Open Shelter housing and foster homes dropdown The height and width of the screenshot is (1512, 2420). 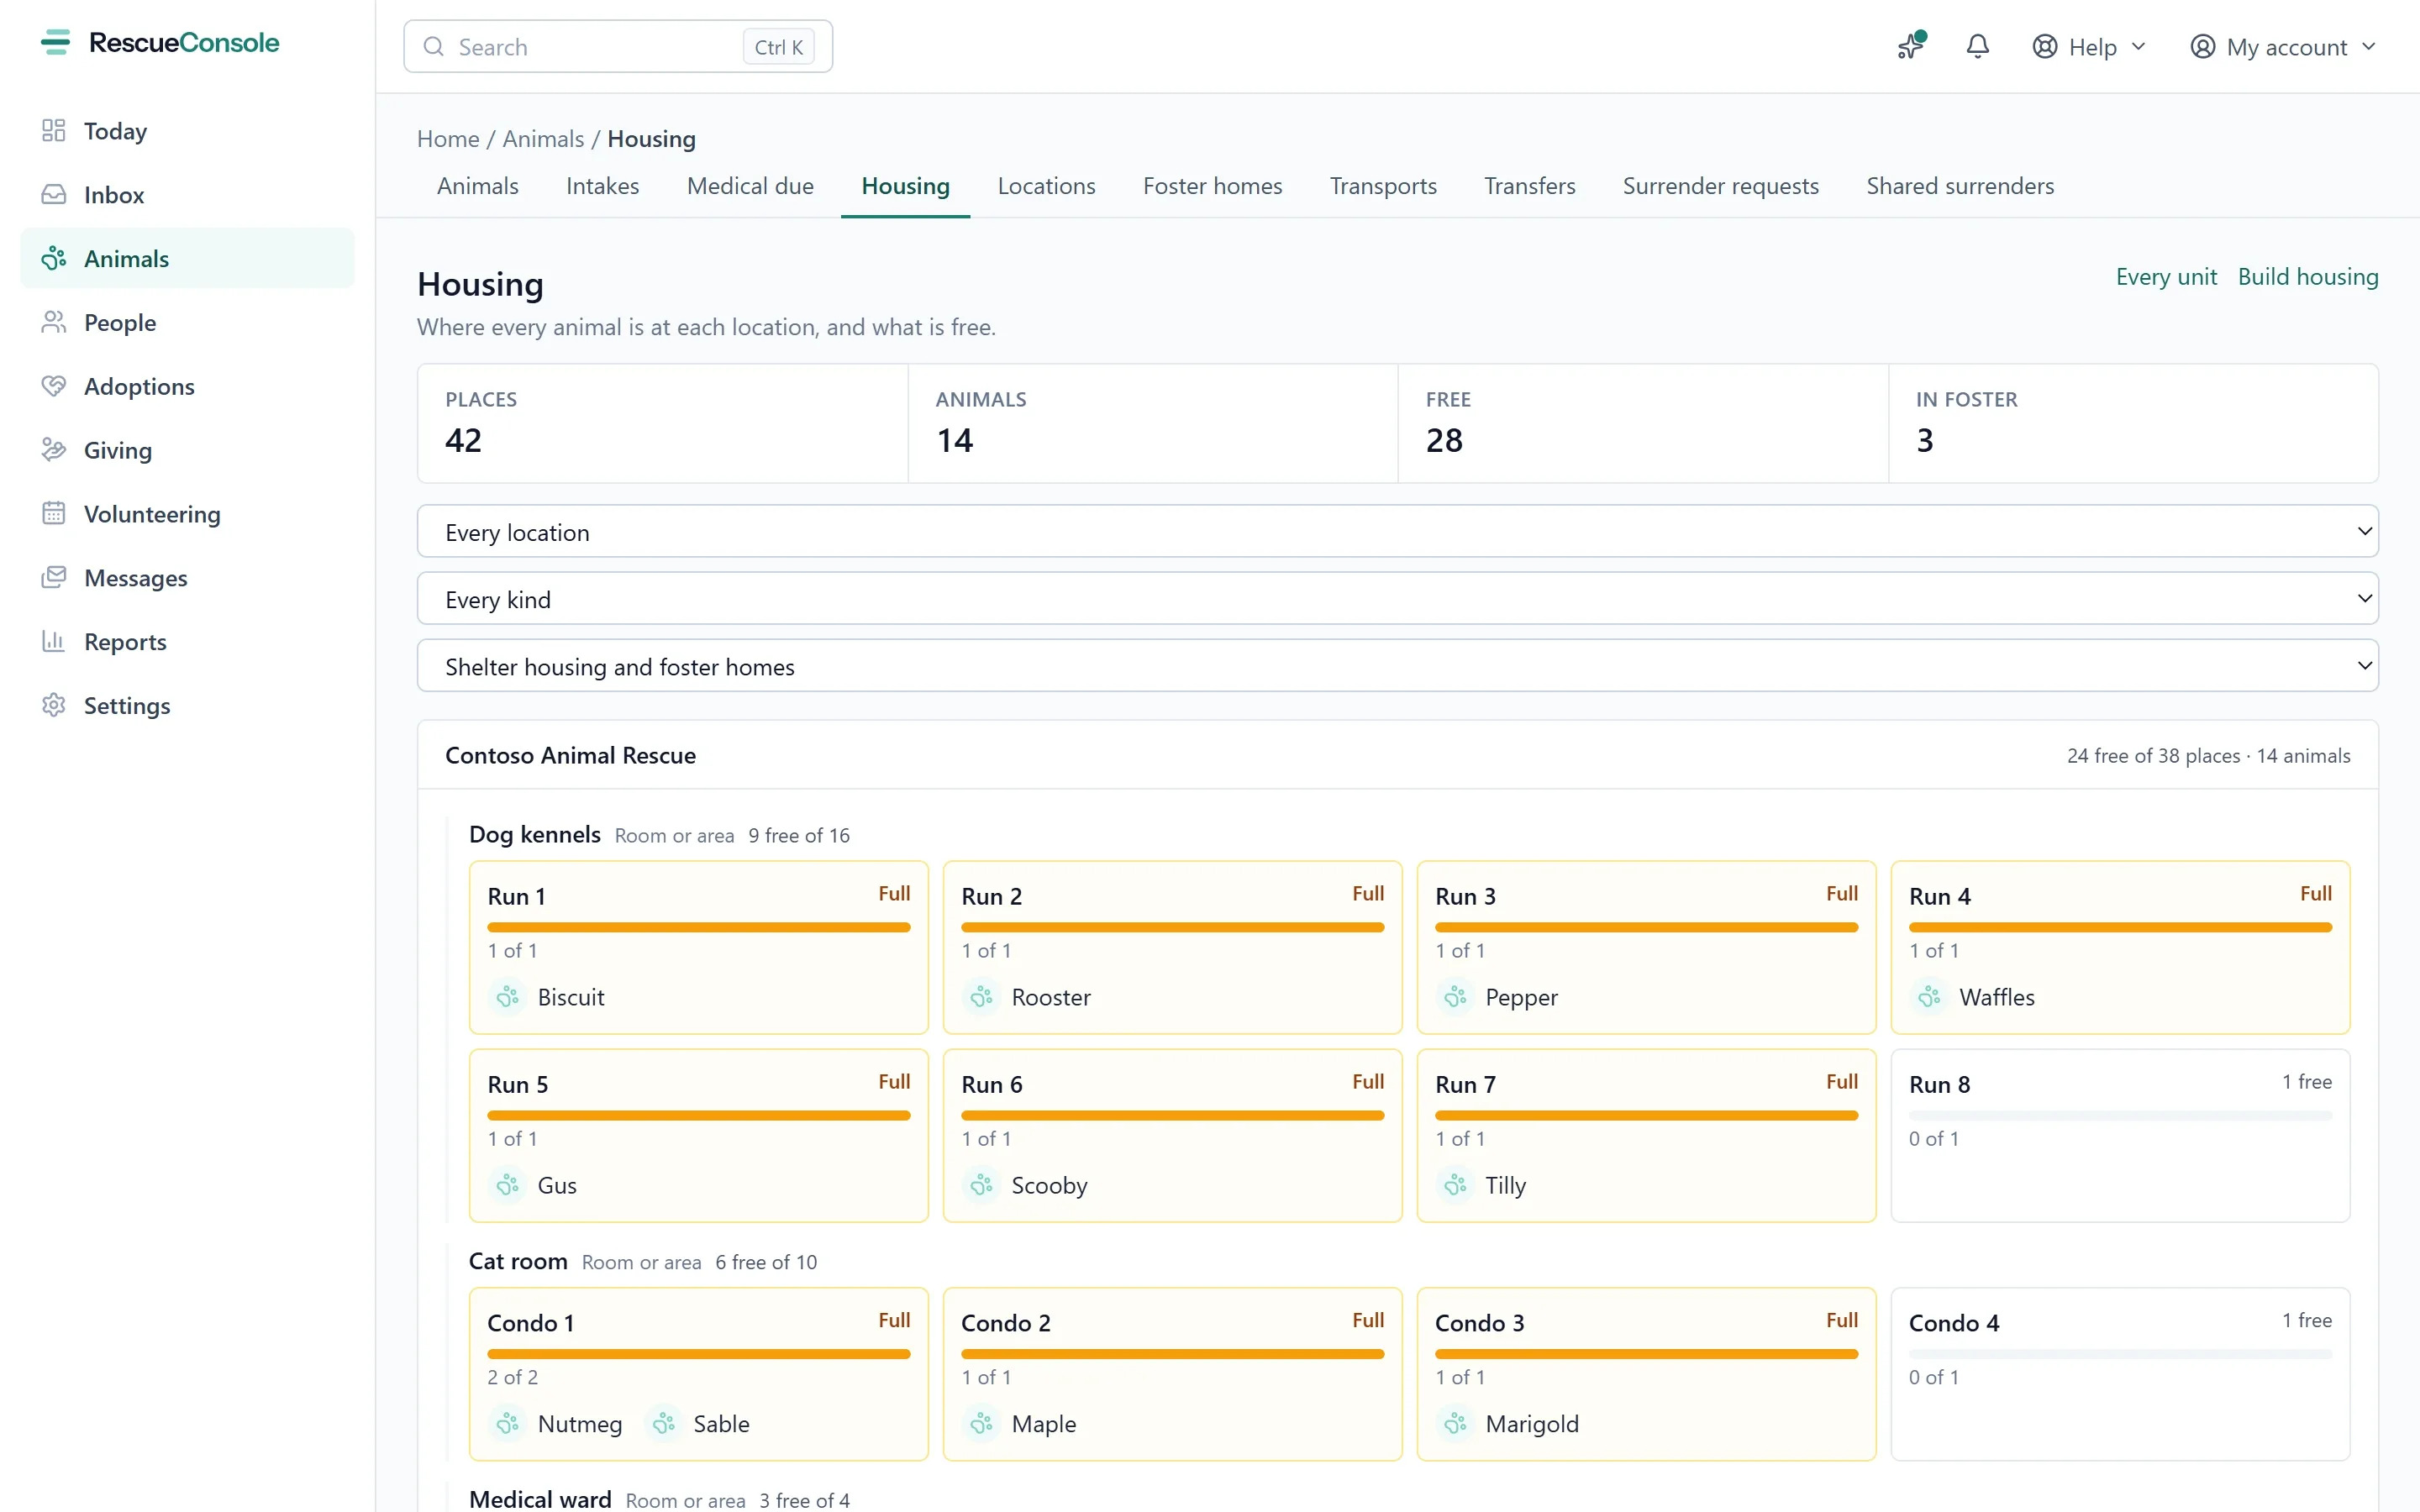[x=1397, y=665]
